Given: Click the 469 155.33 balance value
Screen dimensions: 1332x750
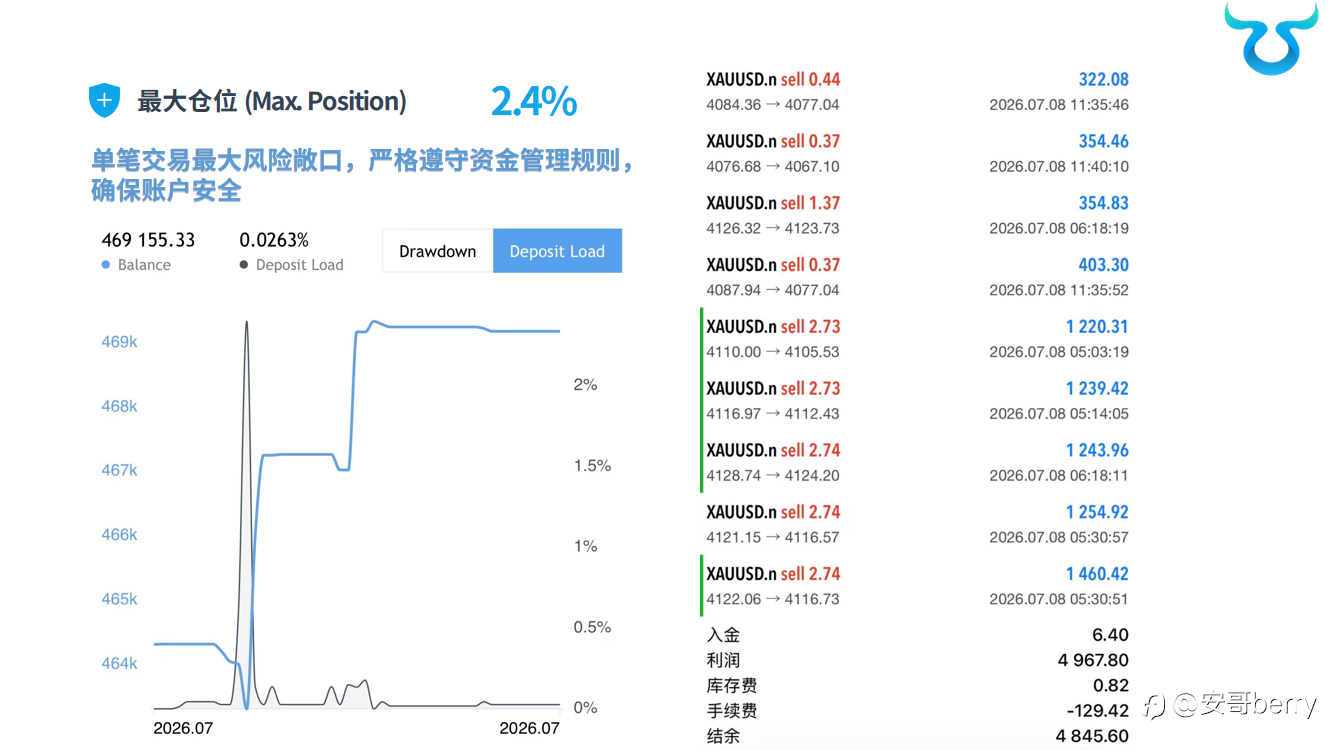Looking at the screenshot, I should point(148,240).
